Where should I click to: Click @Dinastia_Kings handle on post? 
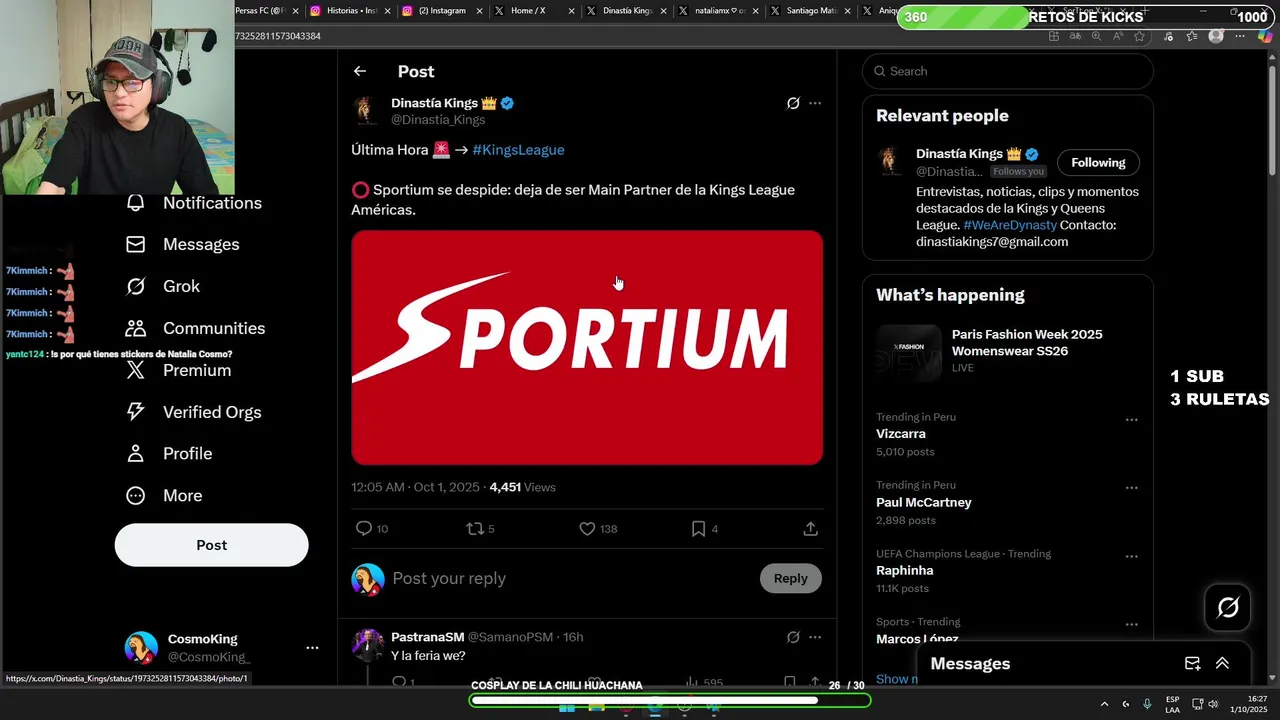pos(438,120)
